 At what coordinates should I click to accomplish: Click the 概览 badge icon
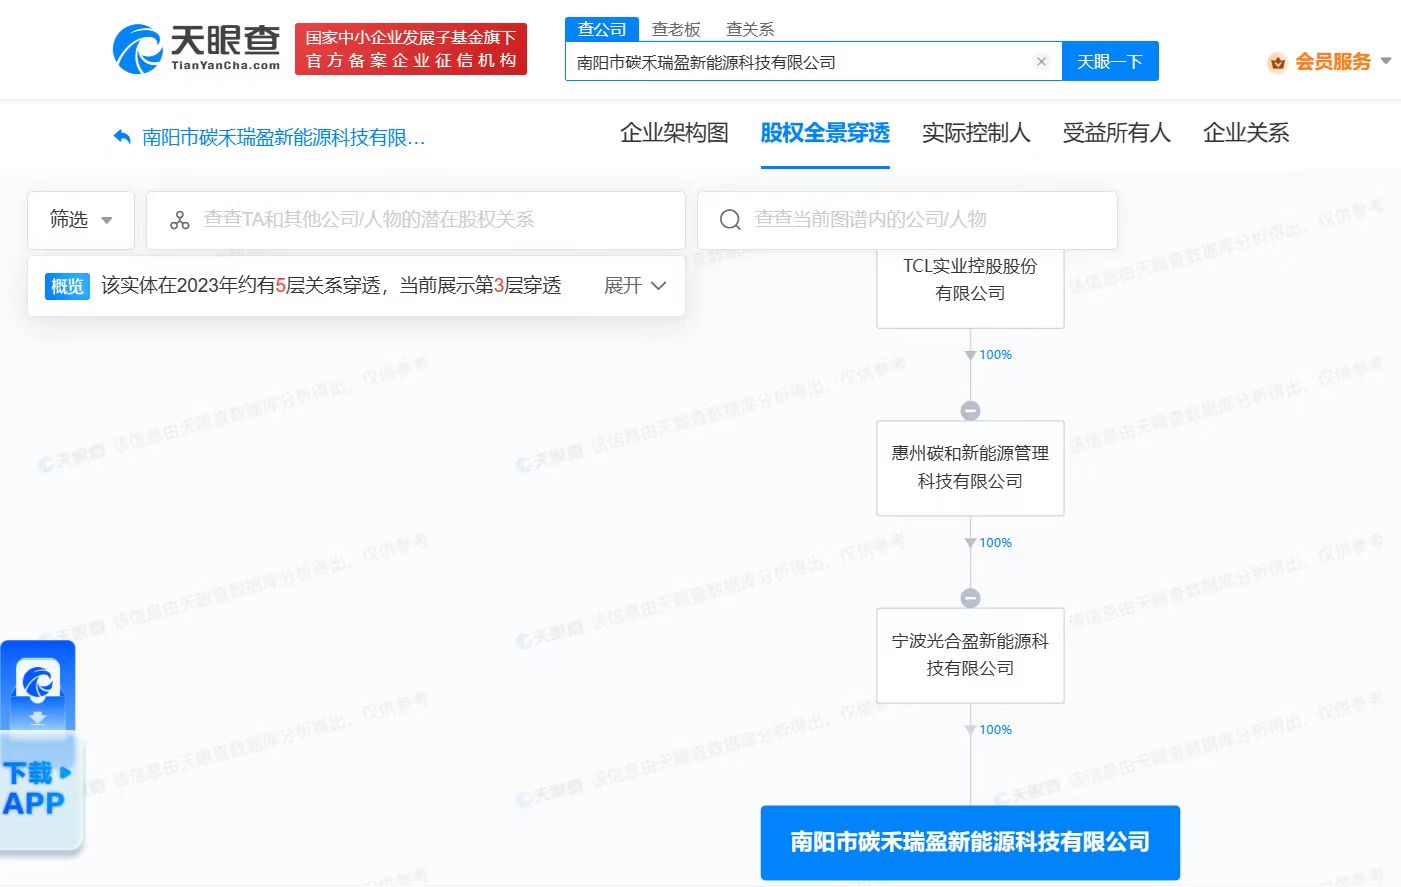(x=66, y=286)
